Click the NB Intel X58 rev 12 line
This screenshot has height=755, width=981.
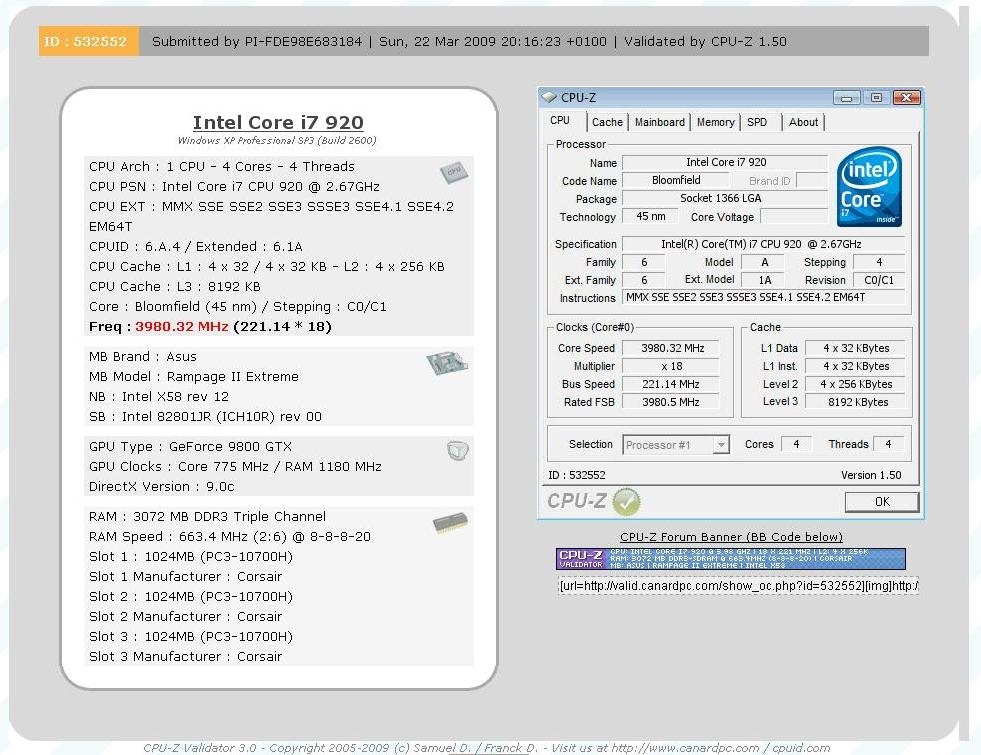159,397
